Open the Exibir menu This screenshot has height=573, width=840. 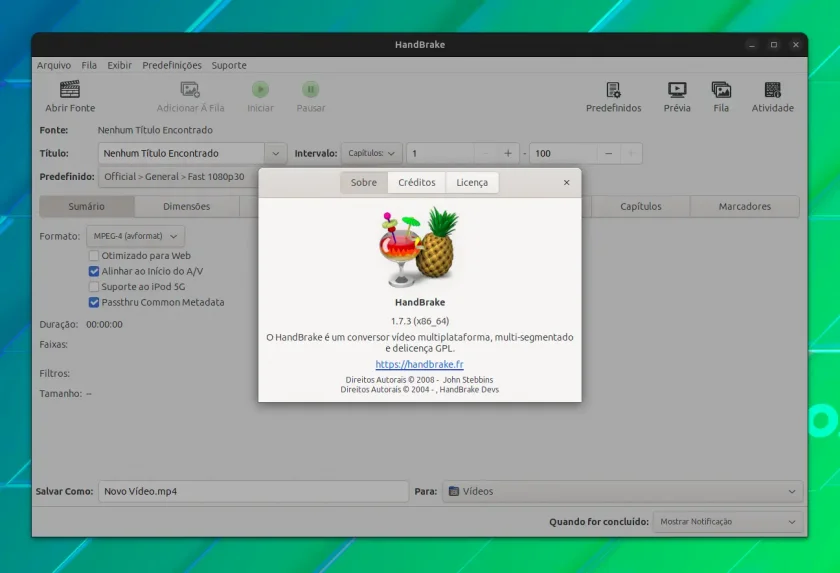119,65
